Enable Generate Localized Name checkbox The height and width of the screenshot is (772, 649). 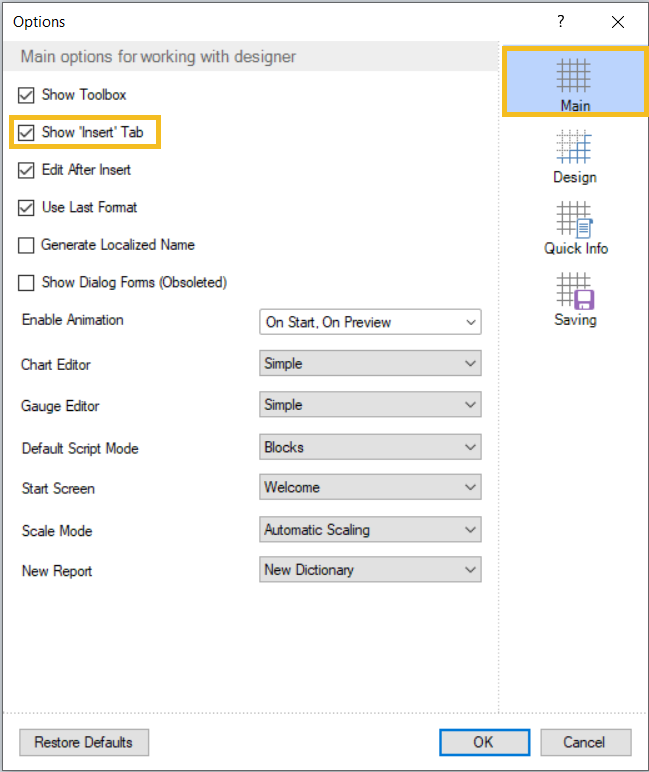(x=27, y=245)
